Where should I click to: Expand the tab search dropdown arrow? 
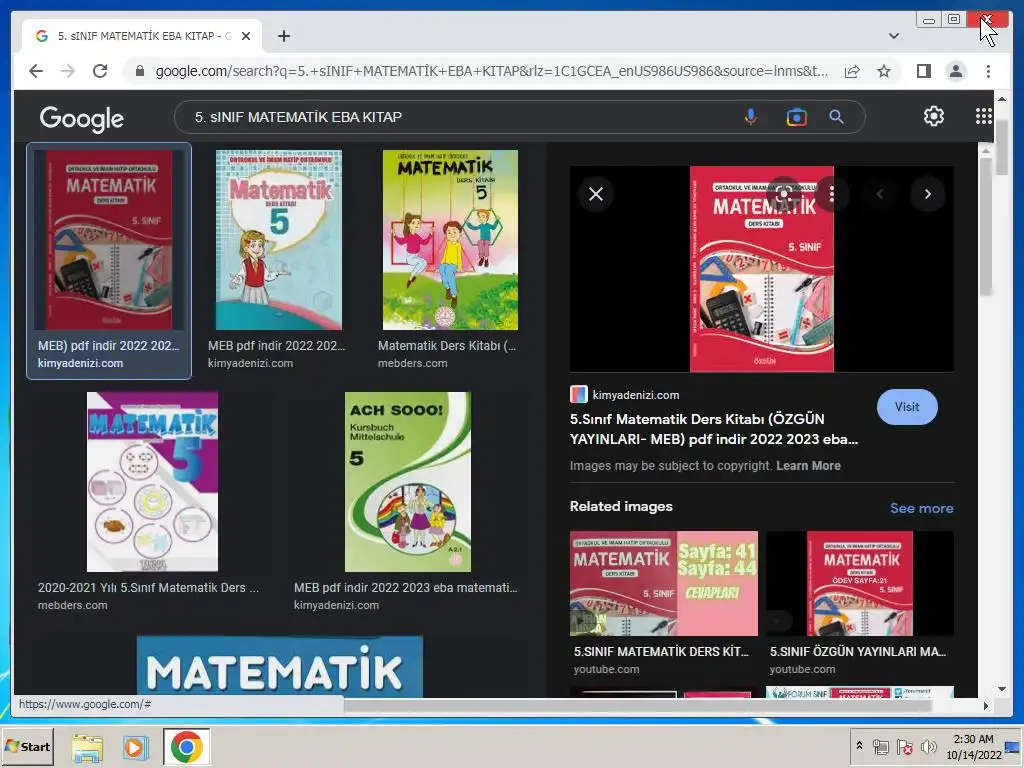[893, 36]
